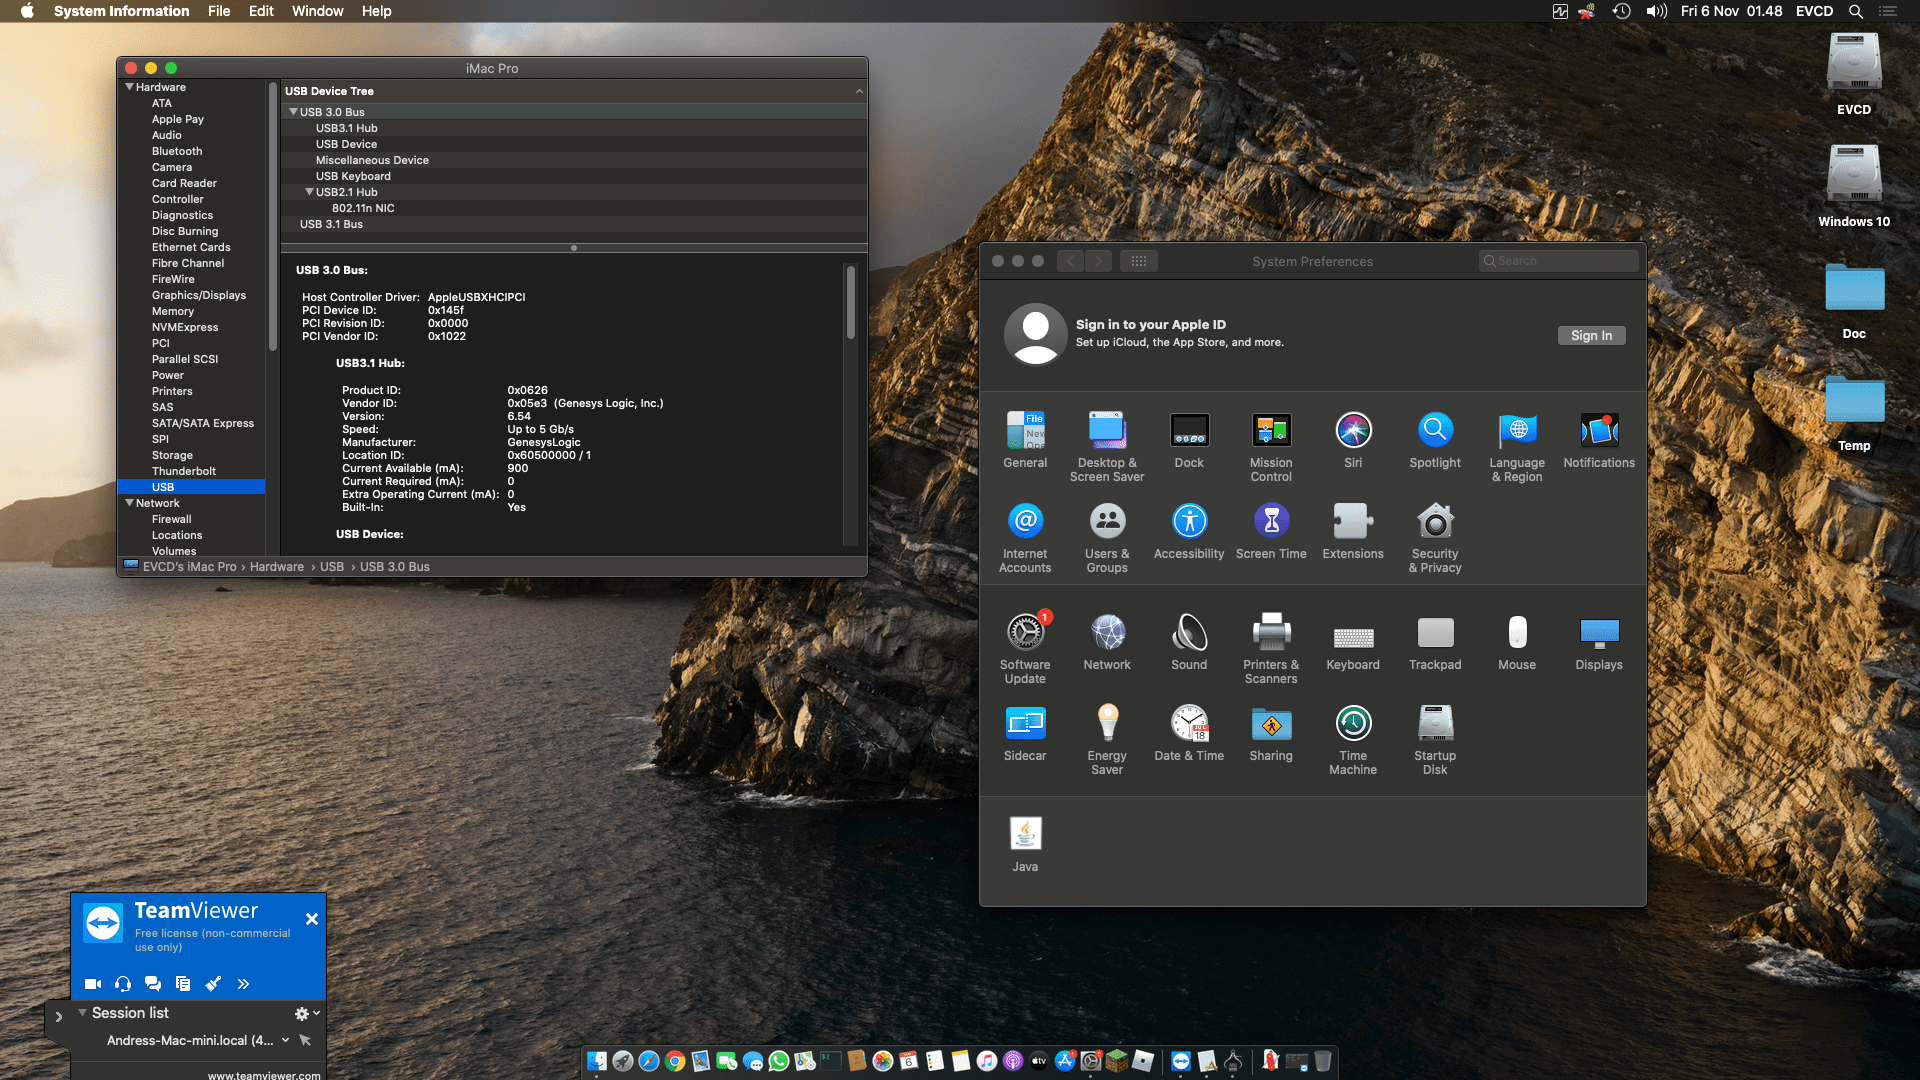Image resolution: width=1920 pixels, height=1080 pixels.
Task: Open Sharing preferences
Action: [1271, 733]
